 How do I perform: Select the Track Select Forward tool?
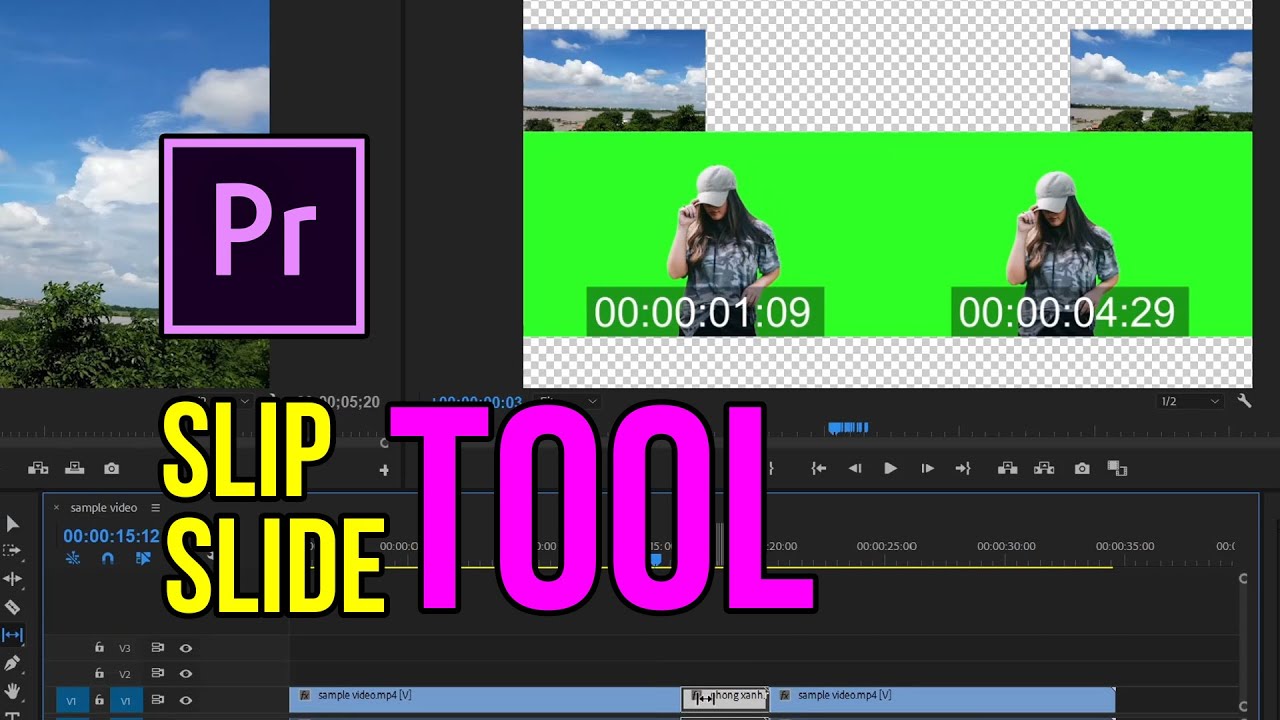(12, 551)
